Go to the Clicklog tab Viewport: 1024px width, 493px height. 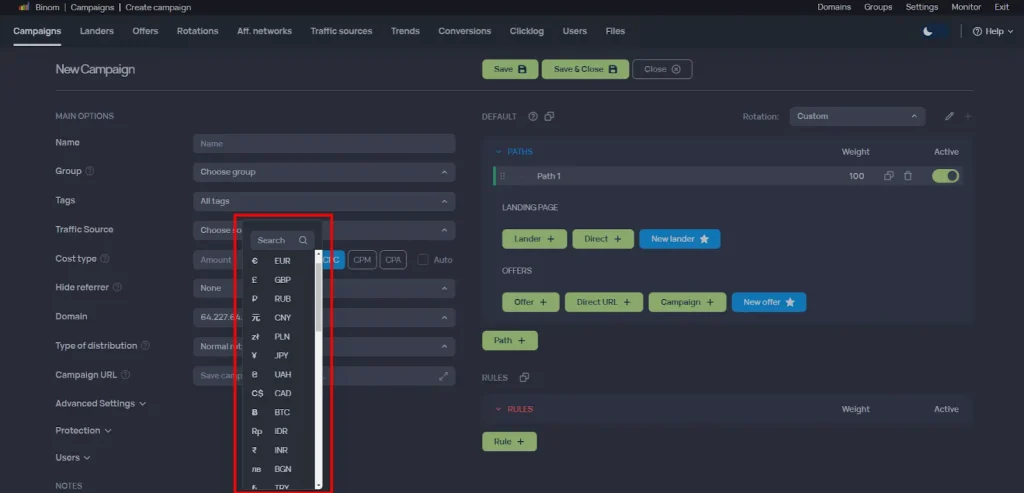(x=526, y=31)
